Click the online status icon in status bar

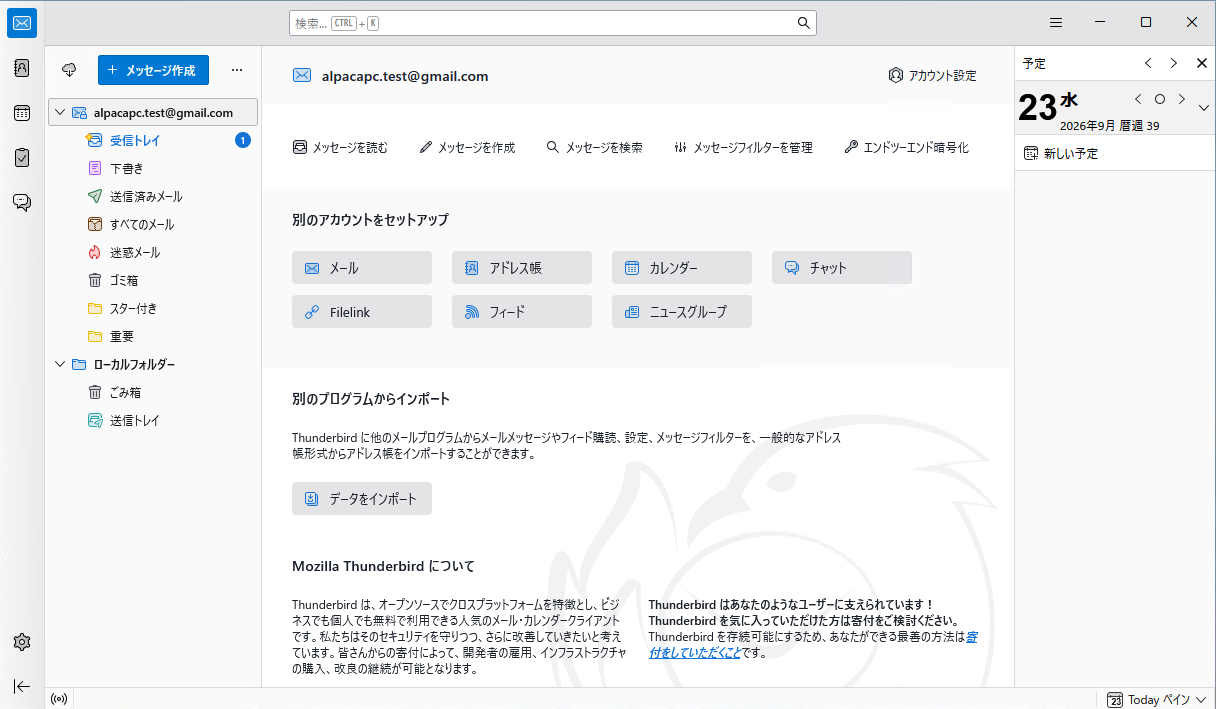click(59, 699)
